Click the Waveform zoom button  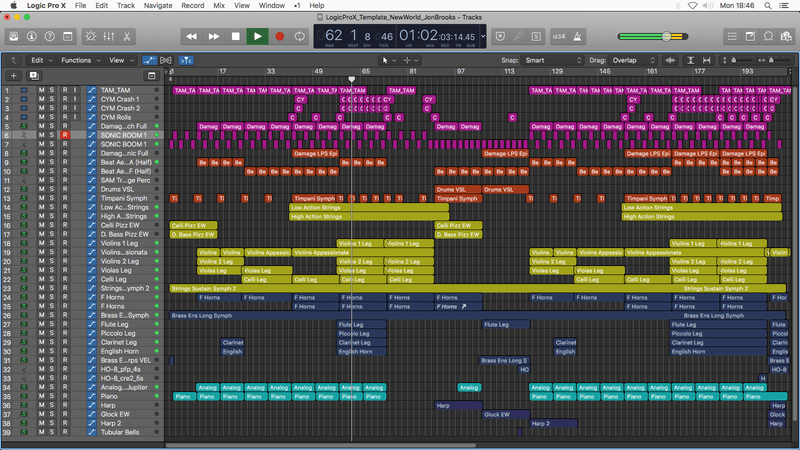pos(670,60)
